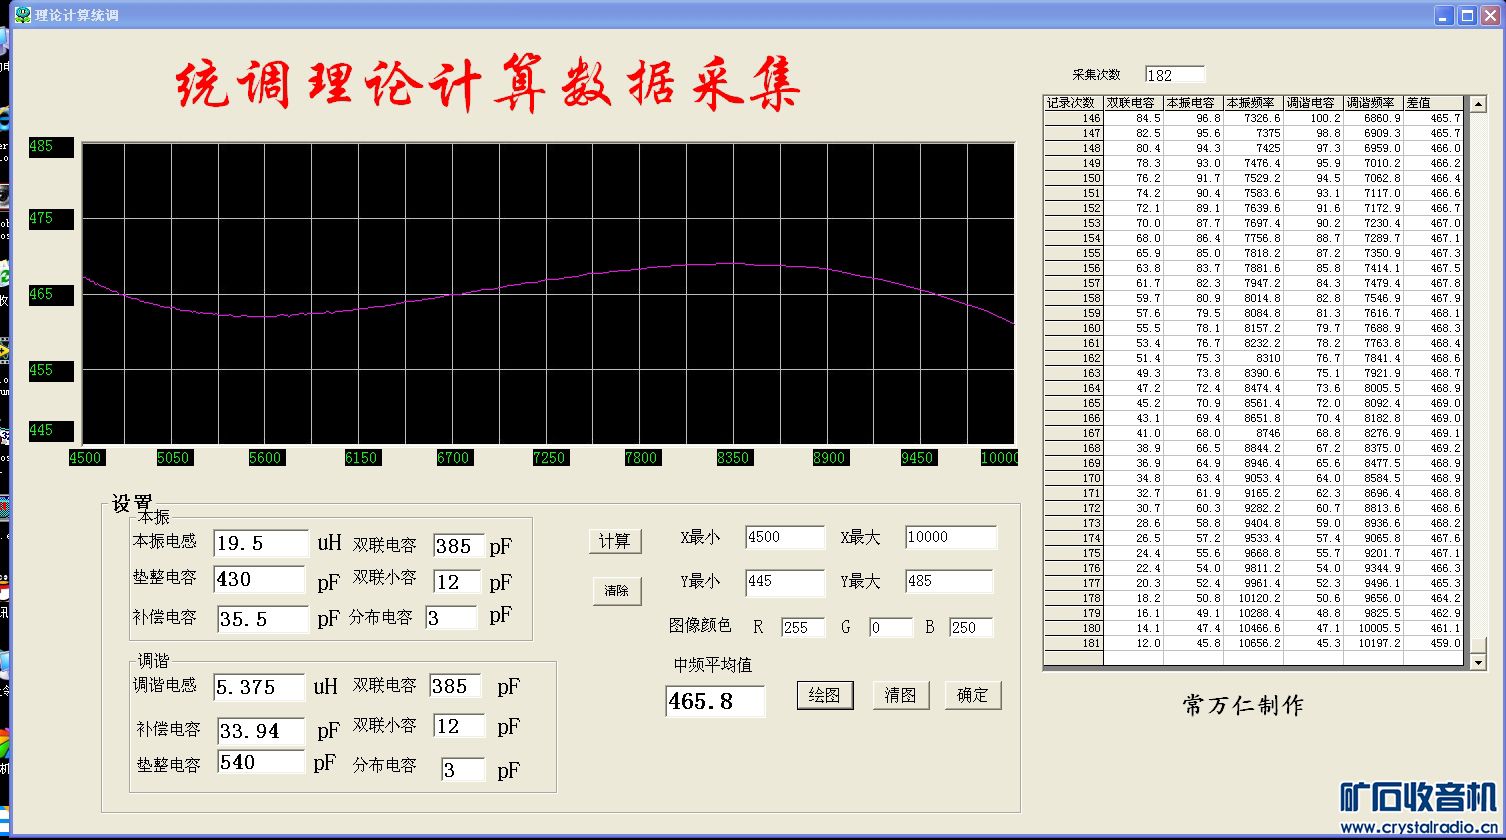
Task: Click the 调谐 补偿电容 field showing 33.94
Action: [262, 730]
